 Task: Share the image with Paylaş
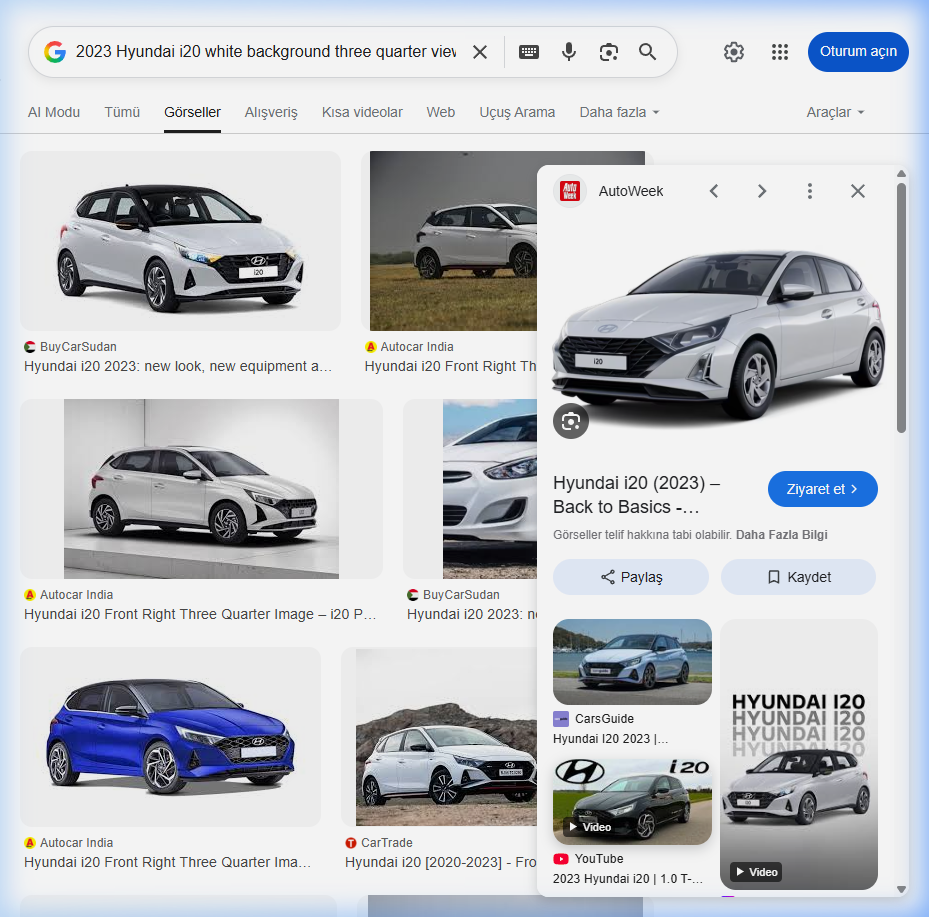click(x=631, y=577)
